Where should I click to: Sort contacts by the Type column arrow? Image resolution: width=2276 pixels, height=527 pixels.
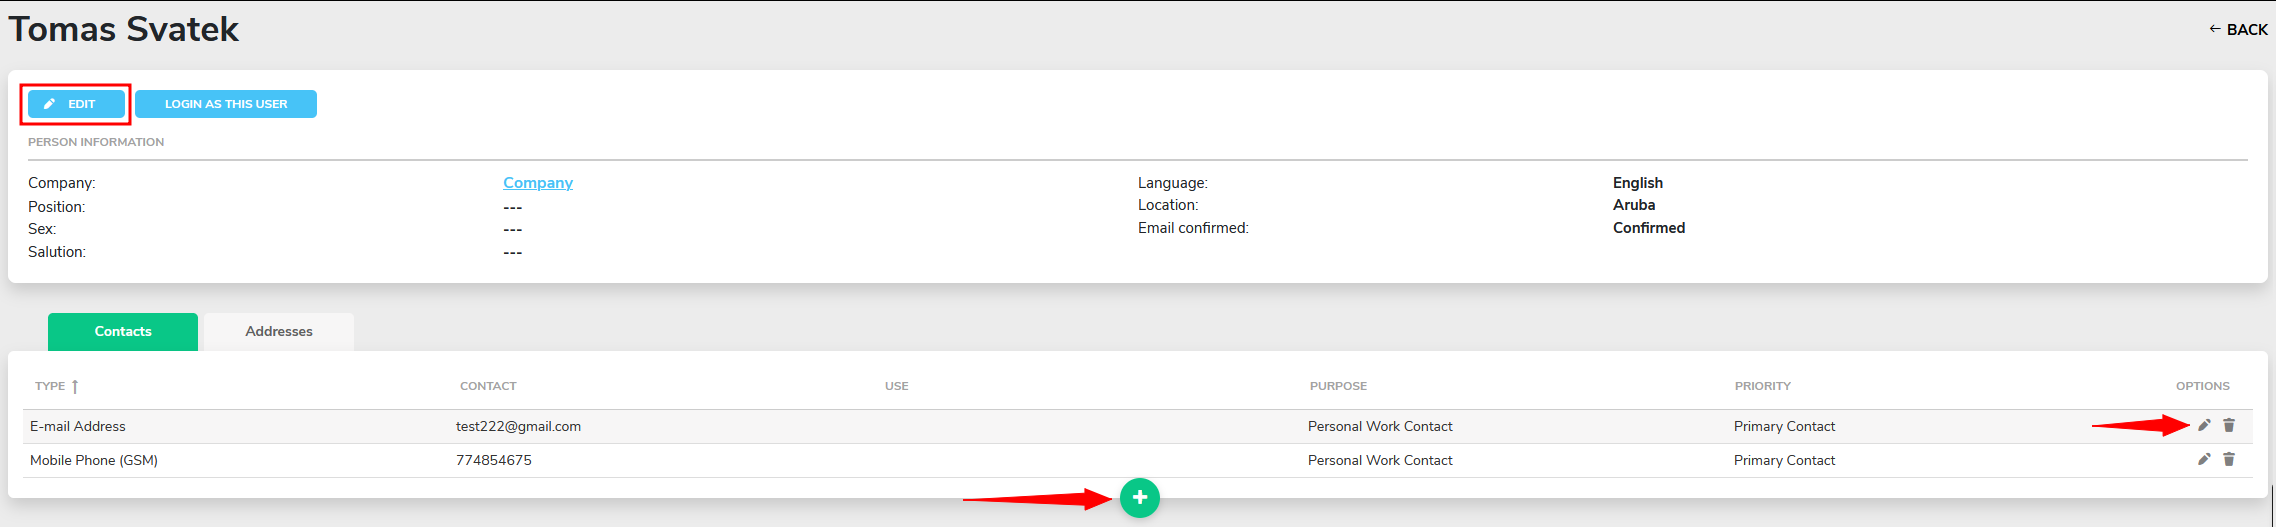[x=75, y=386]
